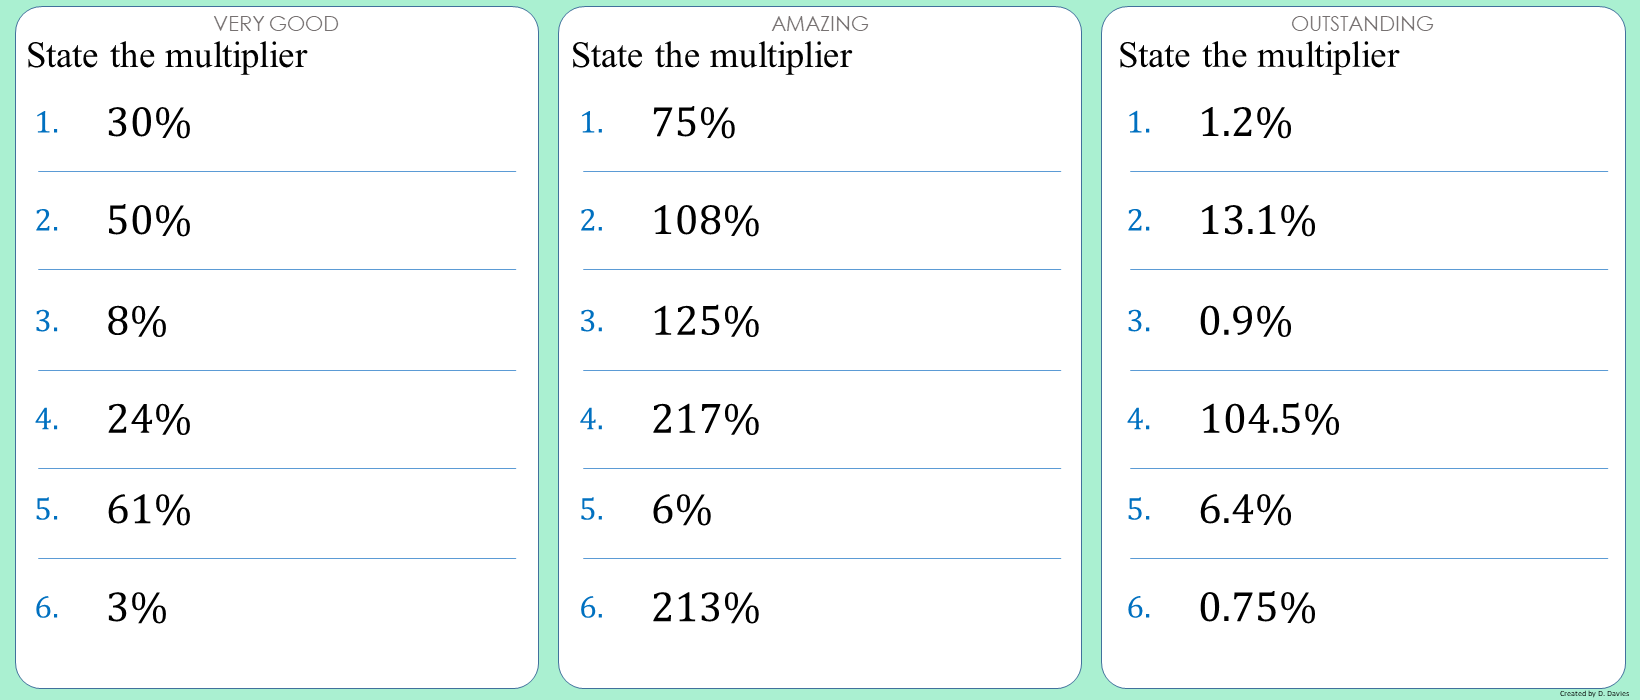Select the 0.9% percentage
This screenshot has width=1640, height=700.
click(x=1245, y=322)
